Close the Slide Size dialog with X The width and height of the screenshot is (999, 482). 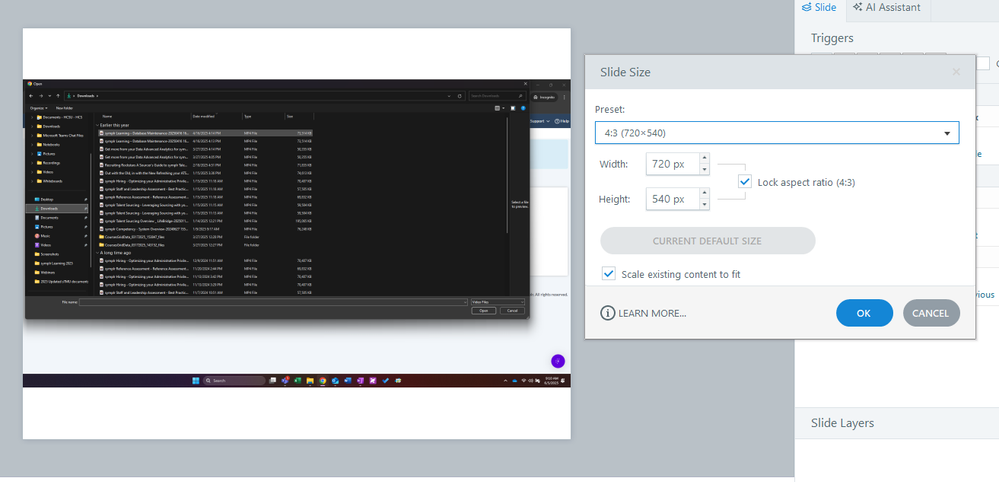pos(956,72)
